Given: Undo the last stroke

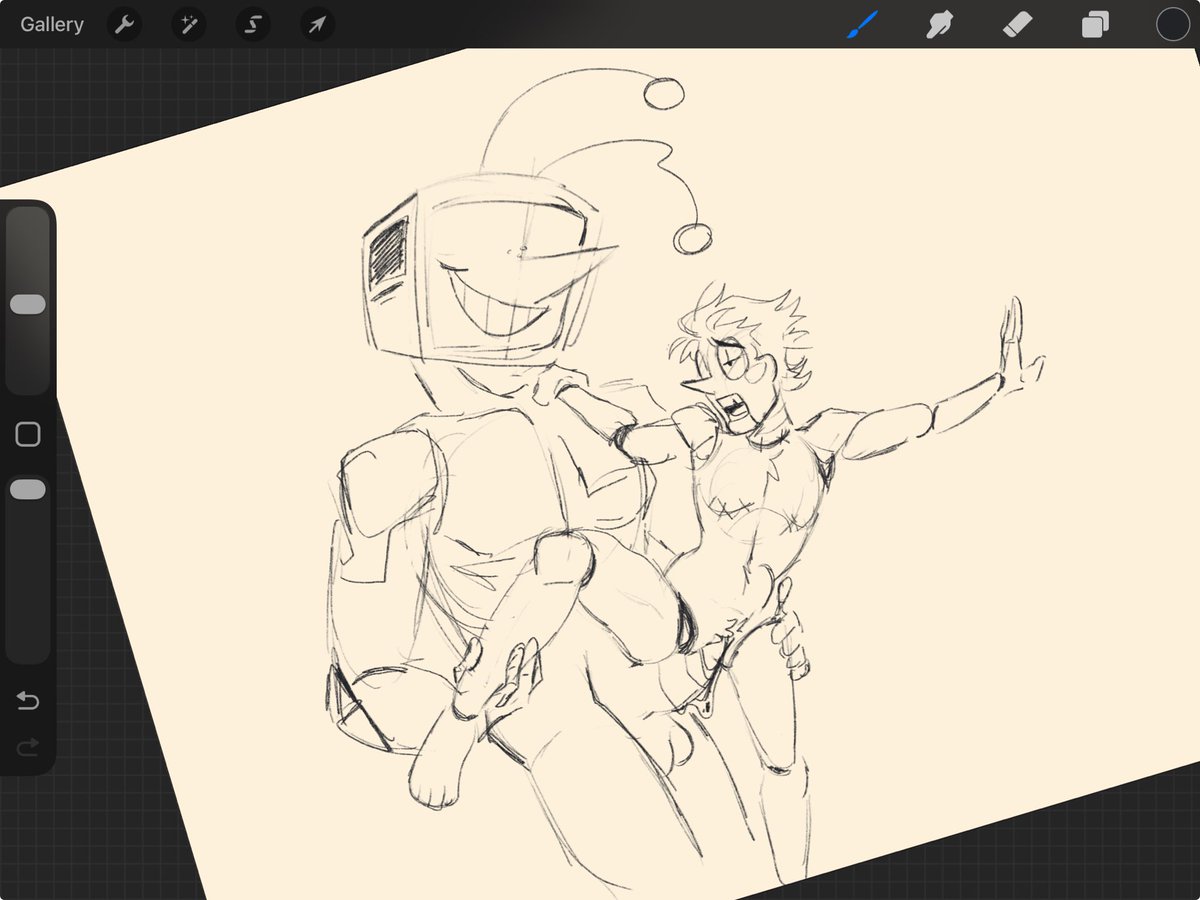Looking at the screenshot, I should (x=28, y=701).
